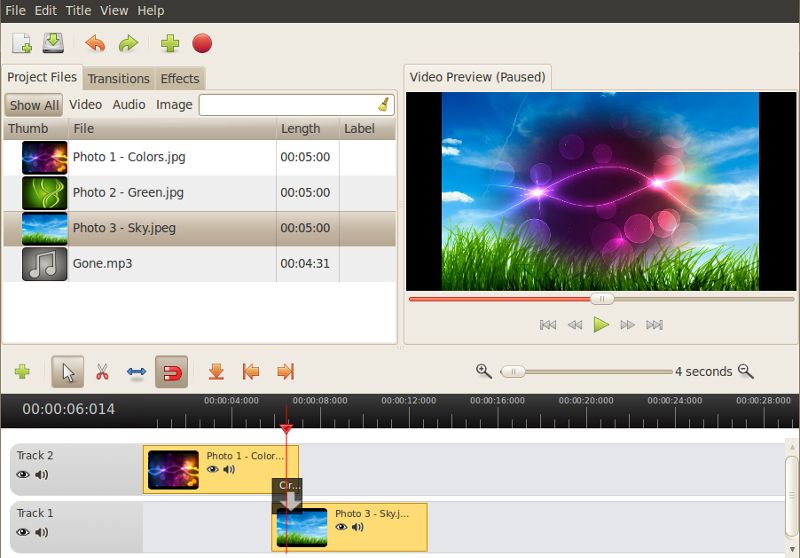800x558 pixels.
Task: Click the project files search filter field
Action: pyautogui.click(x=288, y=104)
